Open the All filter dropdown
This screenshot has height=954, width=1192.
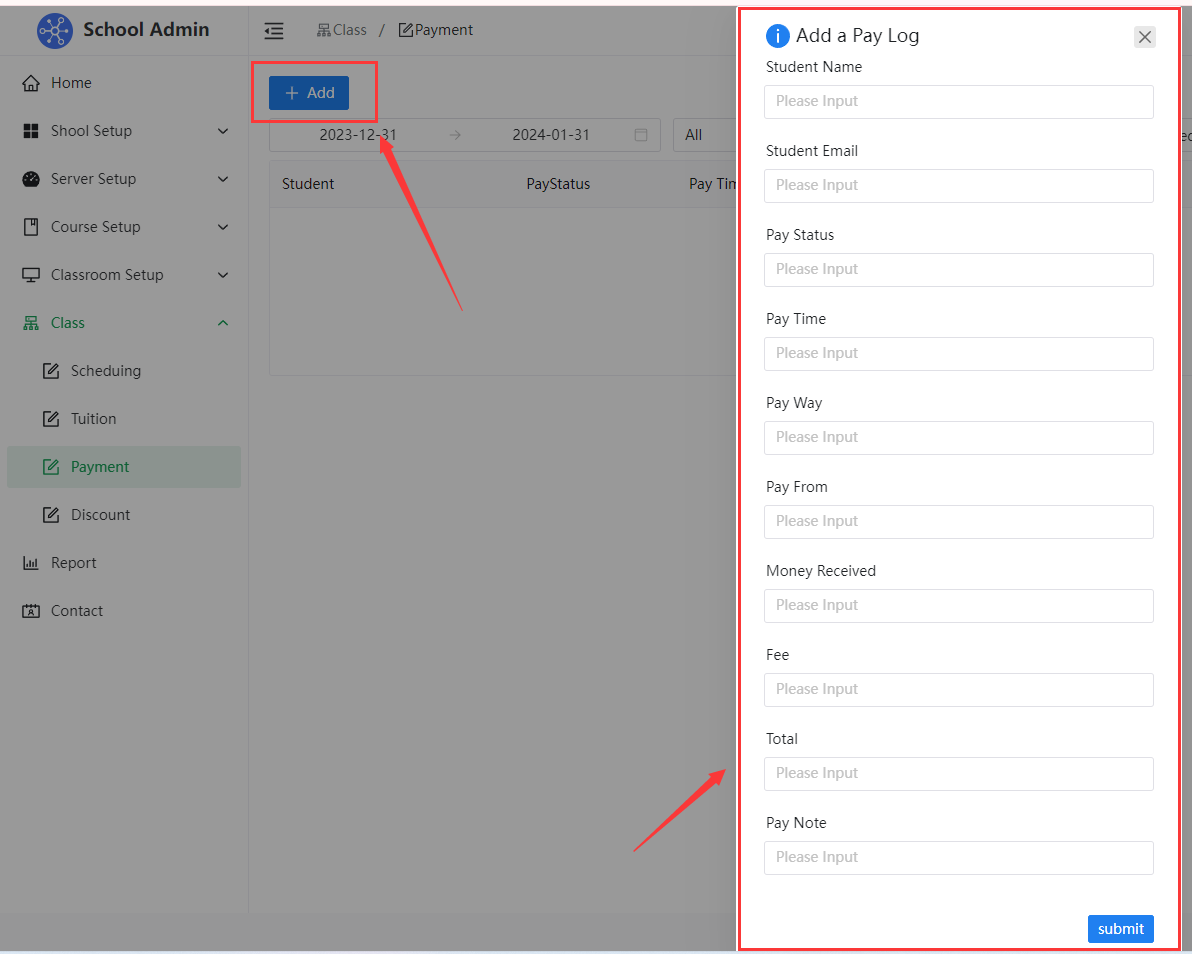click(704, 135)
